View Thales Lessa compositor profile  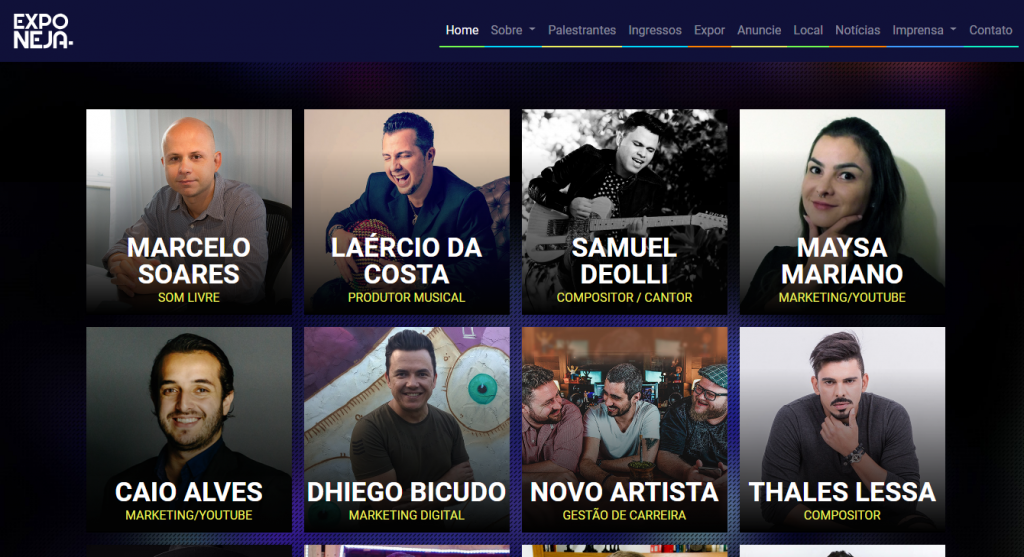[842, 430]
